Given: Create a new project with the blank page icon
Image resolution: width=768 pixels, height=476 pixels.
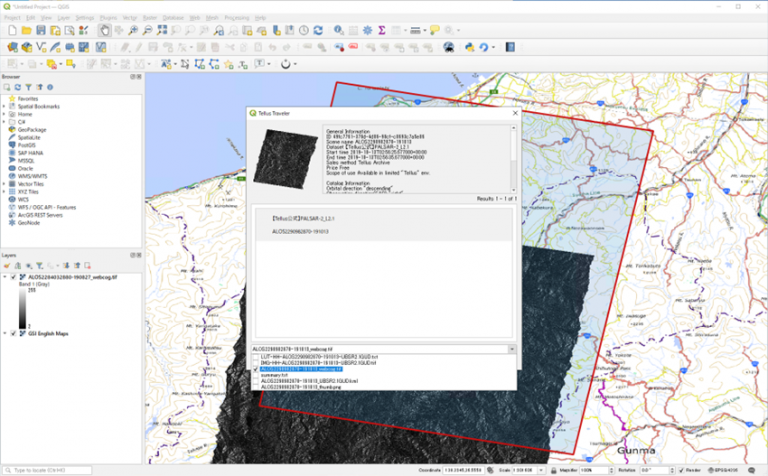Looking at the screenshot, I should pos(12,30).
